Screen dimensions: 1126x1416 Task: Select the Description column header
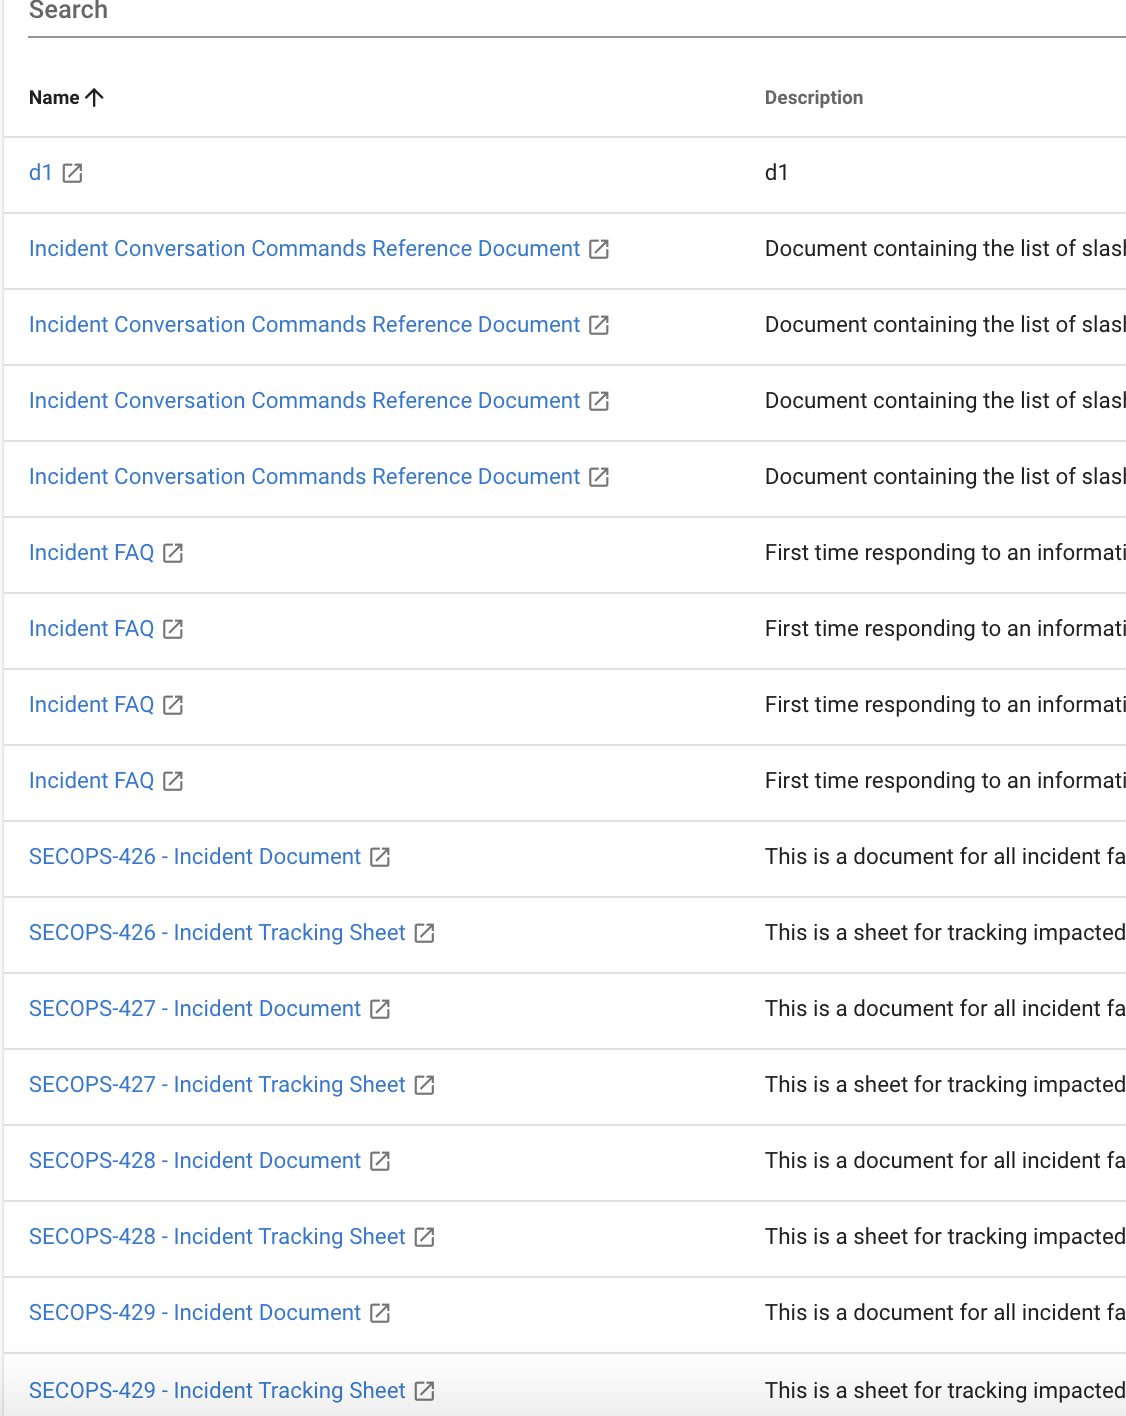(x=813, y=97)
